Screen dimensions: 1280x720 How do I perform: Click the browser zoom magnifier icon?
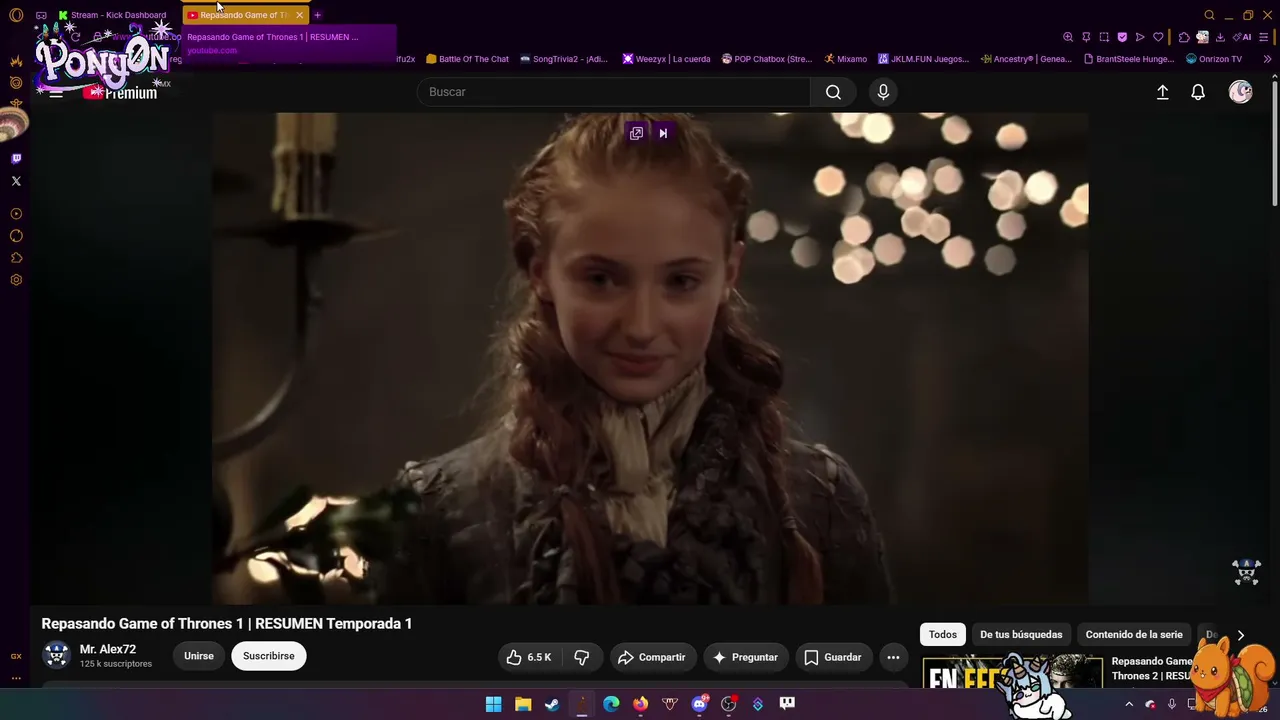coord(1068,37)
